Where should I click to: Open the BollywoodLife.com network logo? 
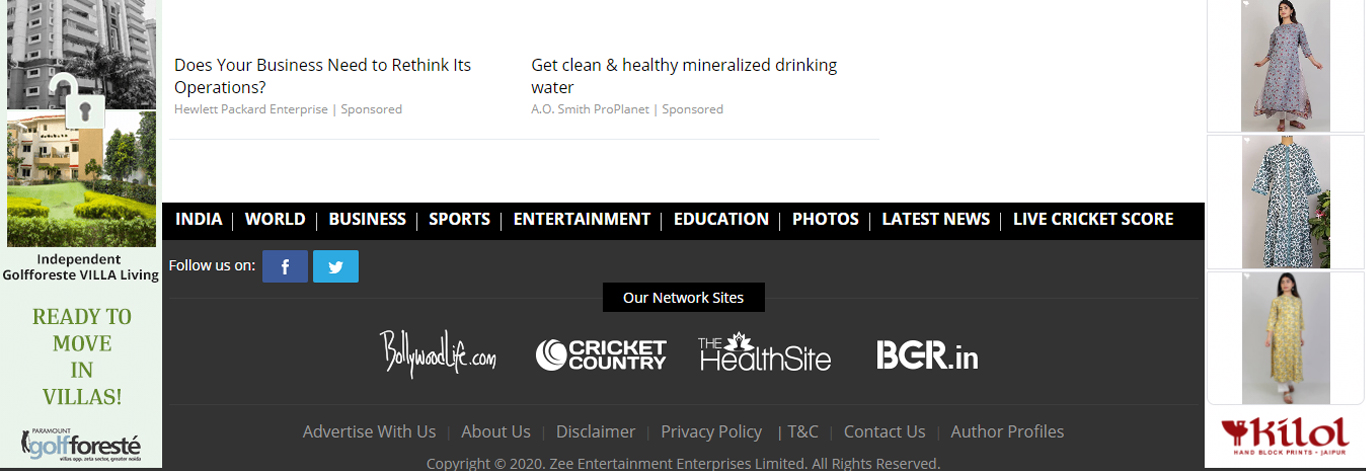point(437,354)
